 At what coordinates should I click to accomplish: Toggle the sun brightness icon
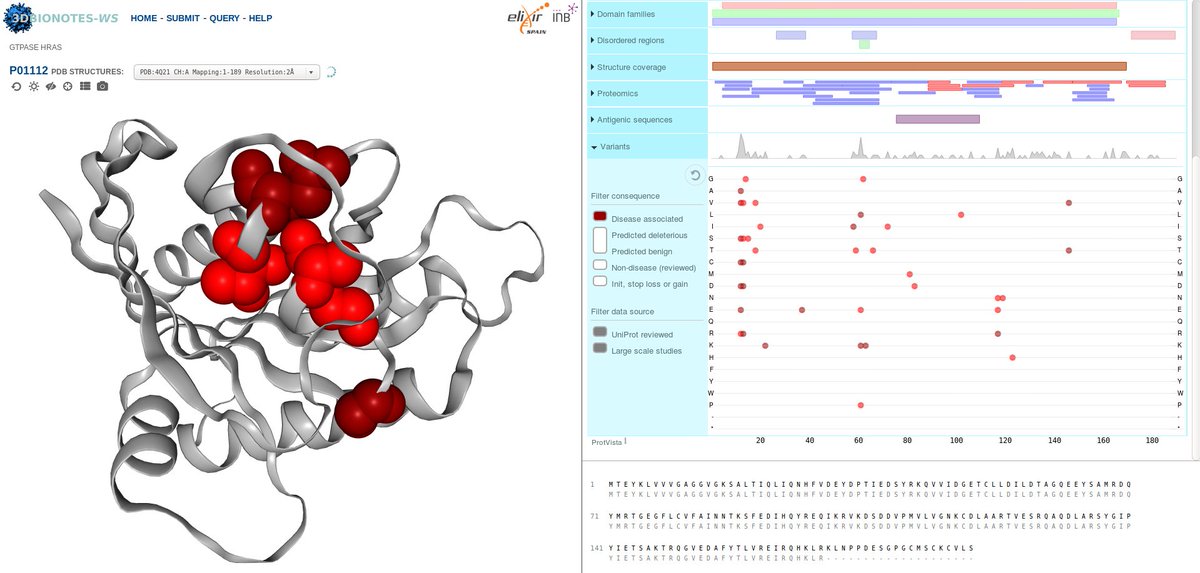click(x=33, y=87)
